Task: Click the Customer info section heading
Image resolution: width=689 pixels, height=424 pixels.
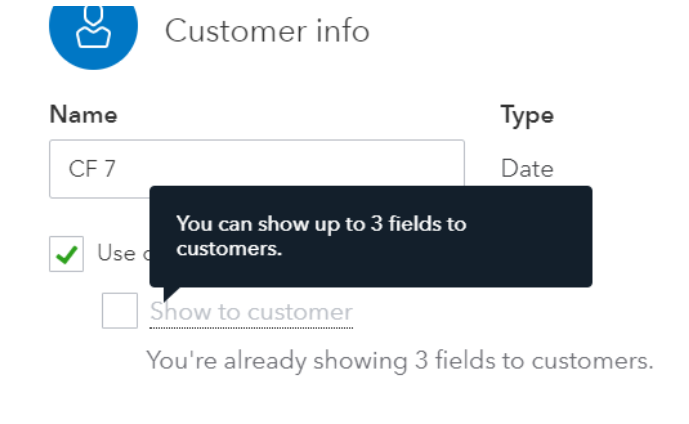Action: tap(267, 31)
